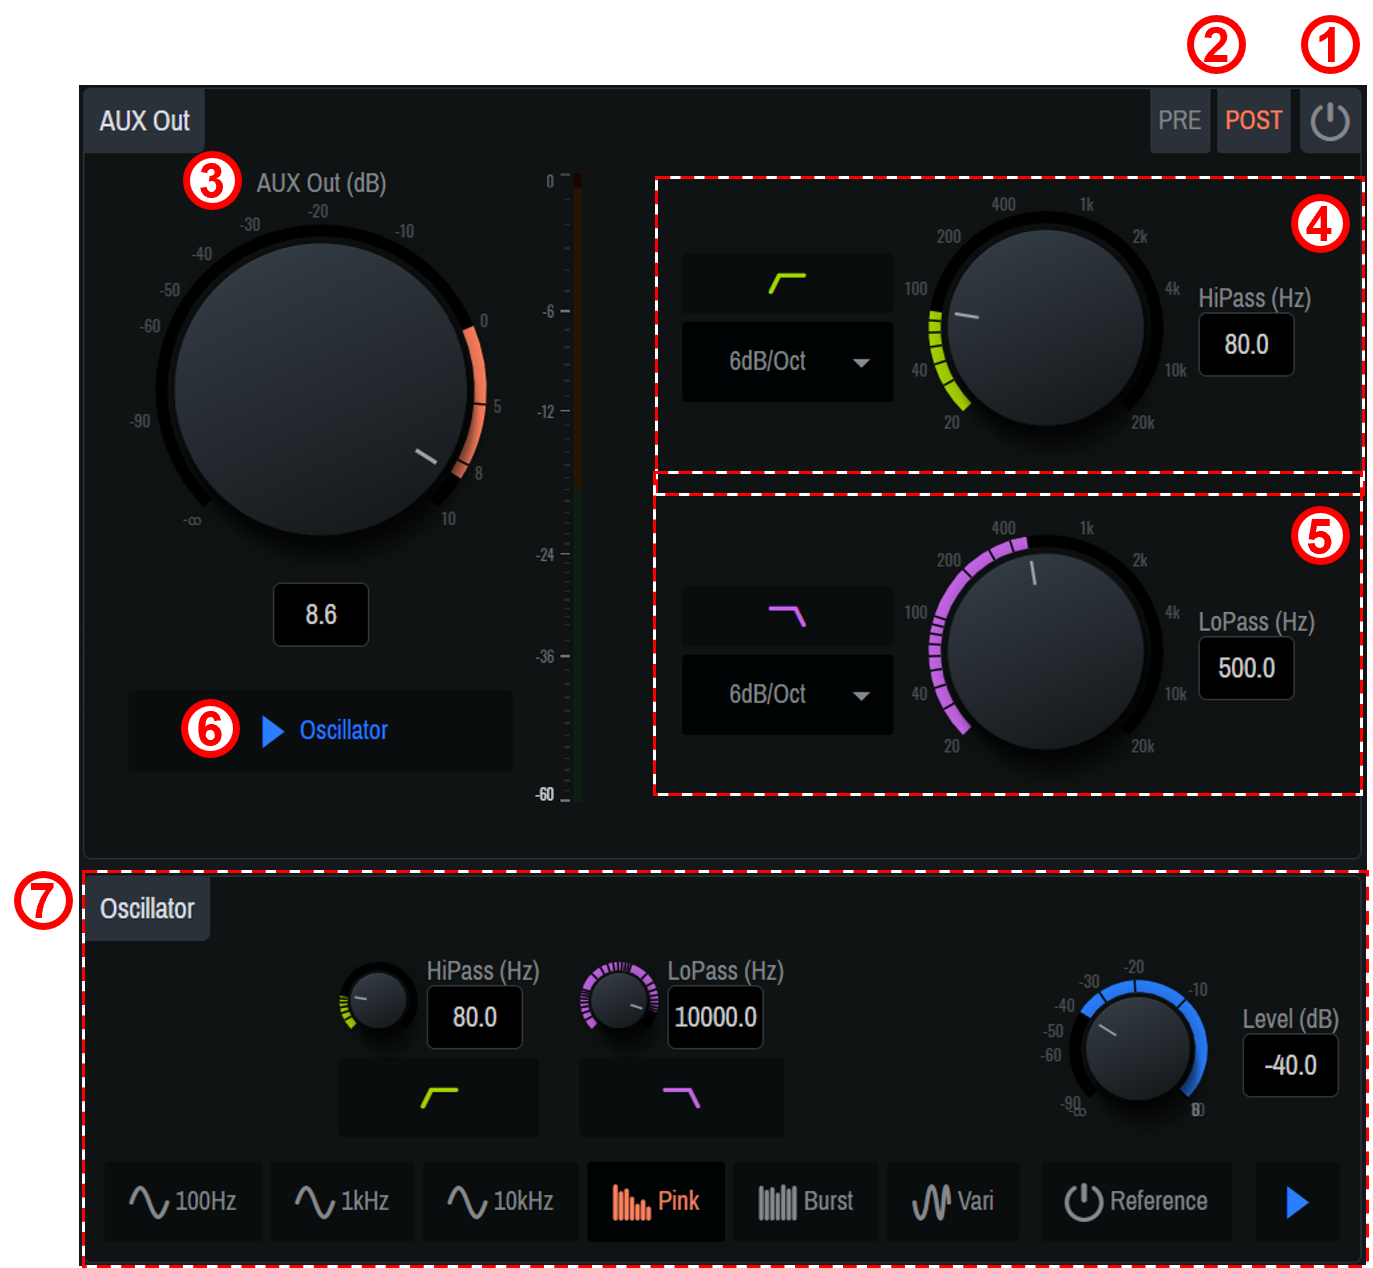Image resolution: width=1373 pixels, height=1268 pixels.
Task: Start oscillator playback with the blue play button
Action: click(x=1297, y=1201)
